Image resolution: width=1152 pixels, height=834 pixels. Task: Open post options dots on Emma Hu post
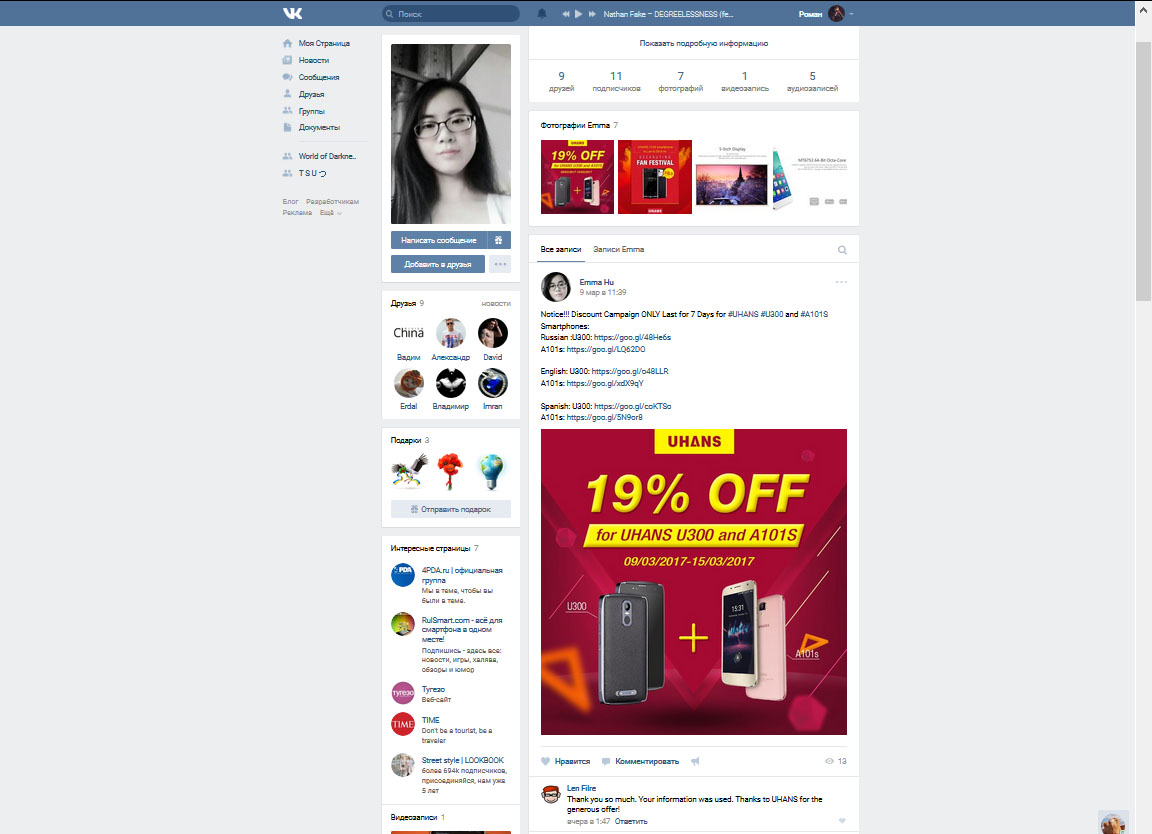(x=841, y=282)
